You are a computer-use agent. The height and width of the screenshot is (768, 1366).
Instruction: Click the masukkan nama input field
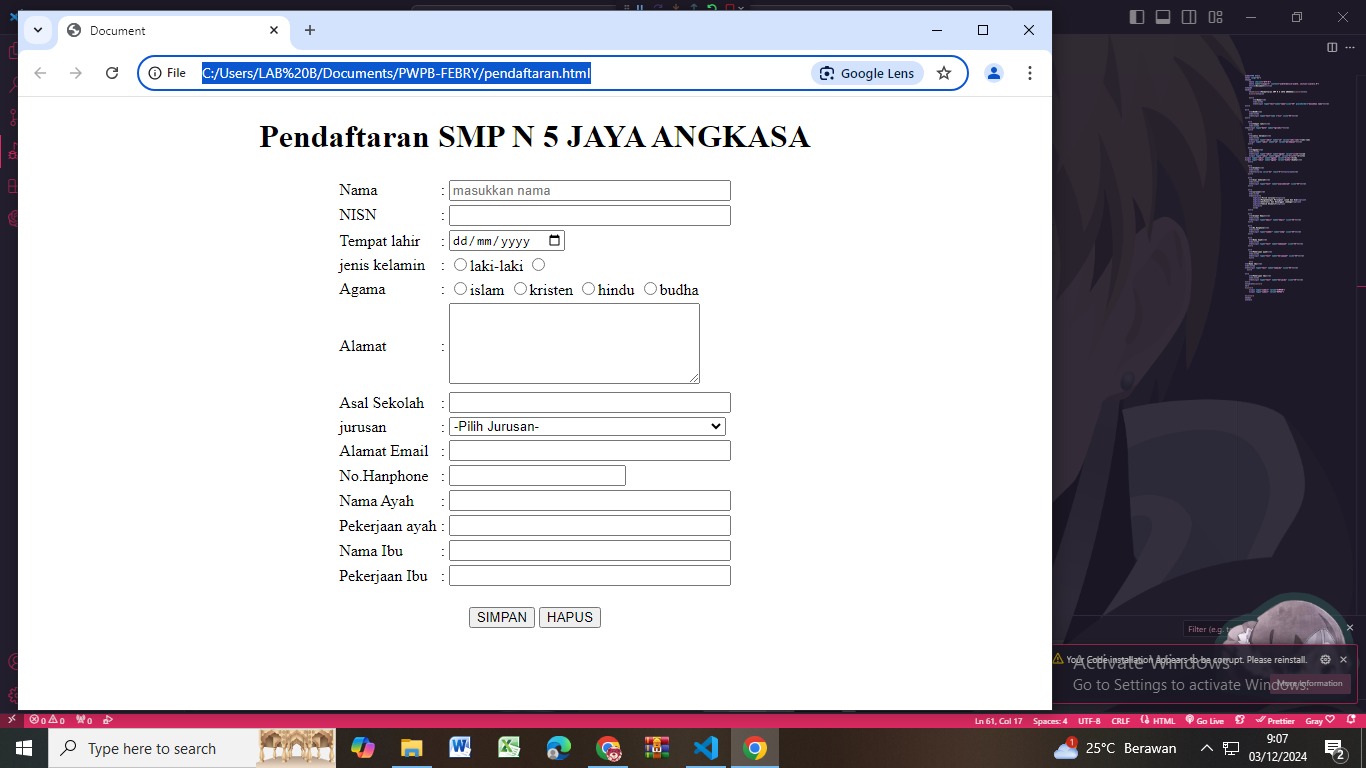(x=589, y=189)
